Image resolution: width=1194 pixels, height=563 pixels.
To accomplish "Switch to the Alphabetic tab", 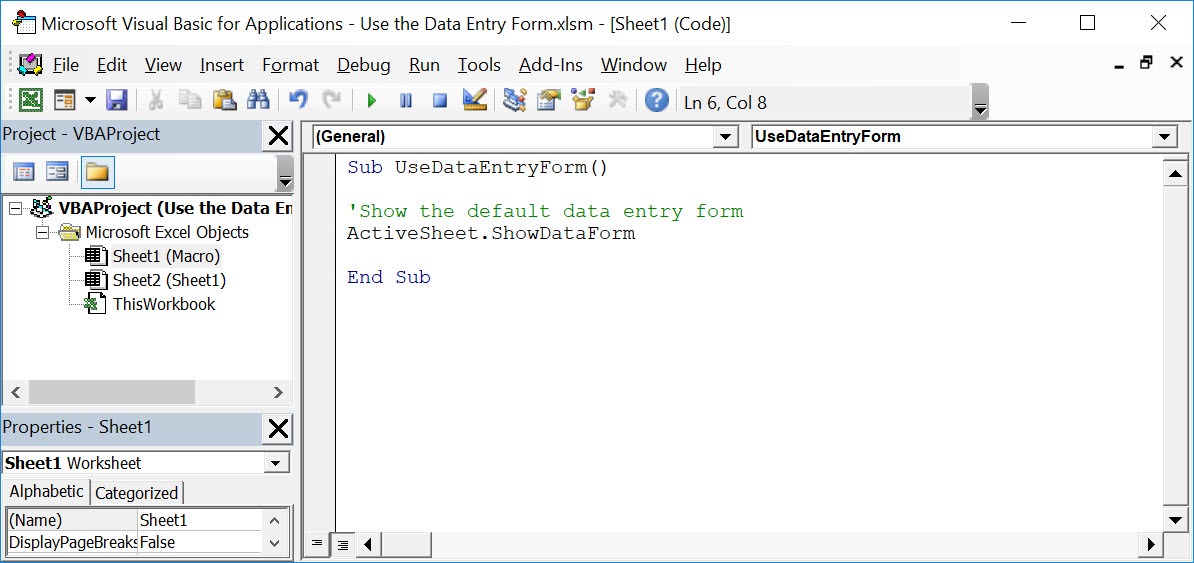I will pos(46,491).
